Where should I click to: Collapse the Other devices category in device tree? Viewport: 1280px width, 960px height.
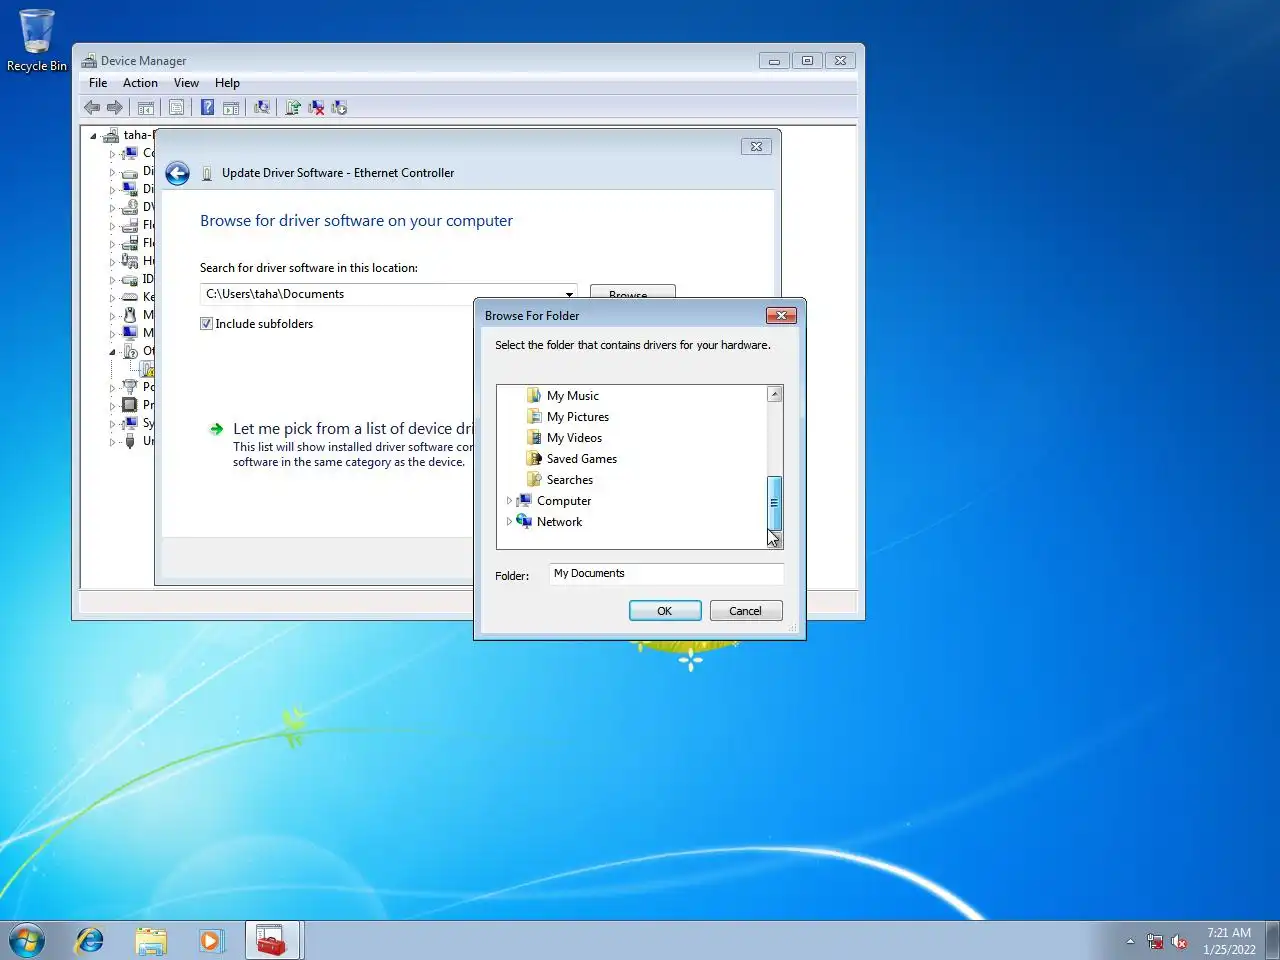tap(112, 351)
